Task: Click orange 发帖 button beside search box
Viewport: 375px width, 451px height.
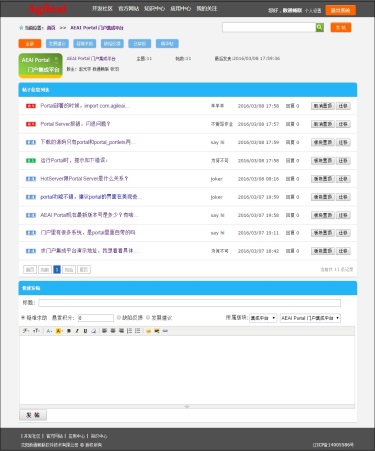Action: point(341,27)
